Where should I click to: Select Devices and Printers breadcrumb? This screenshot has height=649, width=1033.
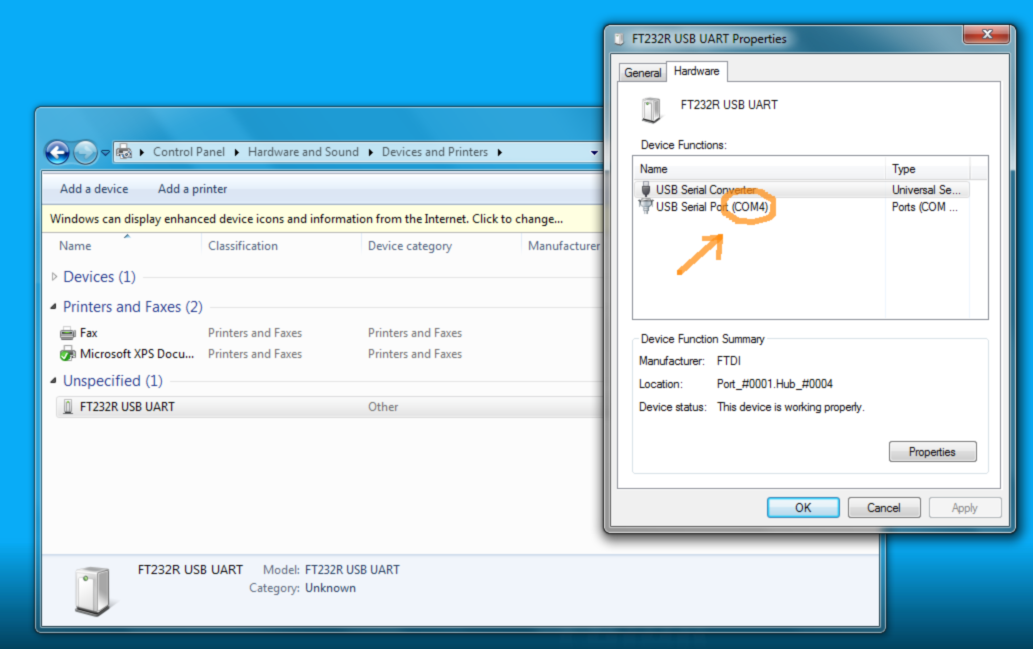pos(435,152)
